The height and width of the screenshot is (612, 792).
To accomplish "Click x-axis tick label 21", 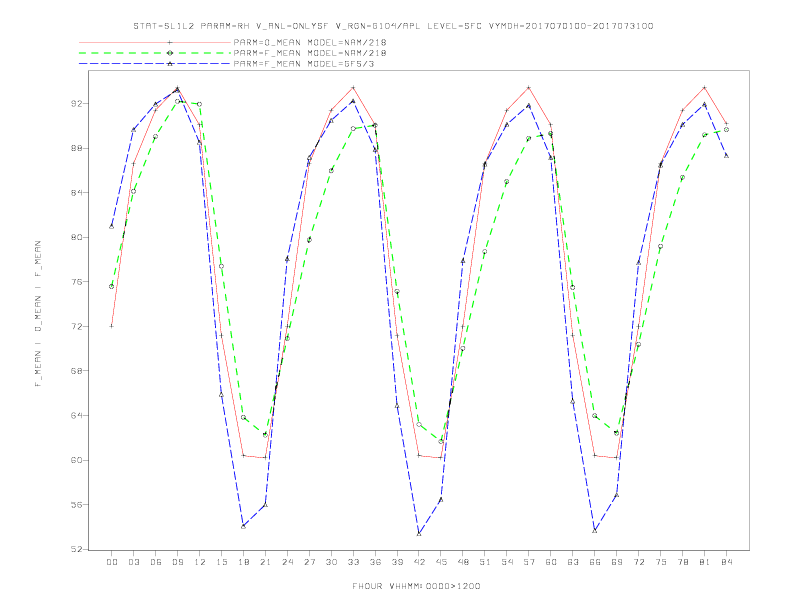I will point(266,562).
